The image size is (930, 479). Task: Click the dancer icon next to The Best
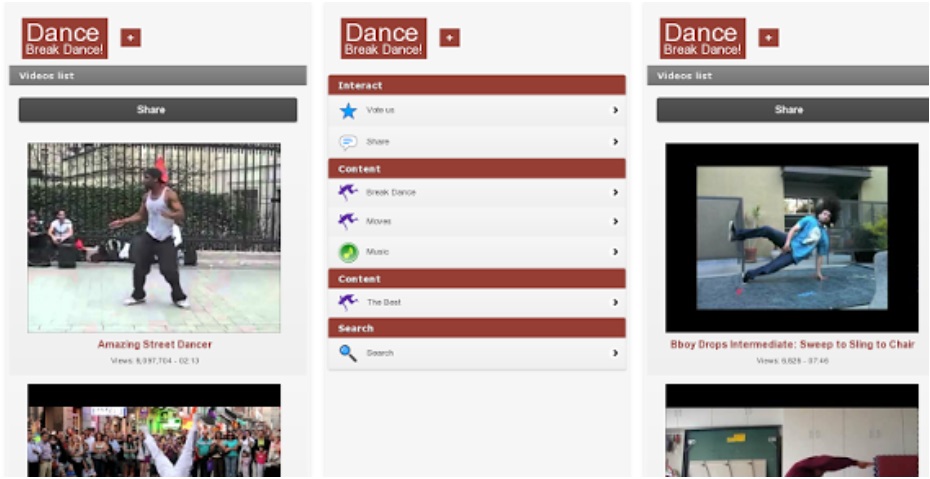click(347, 302)
